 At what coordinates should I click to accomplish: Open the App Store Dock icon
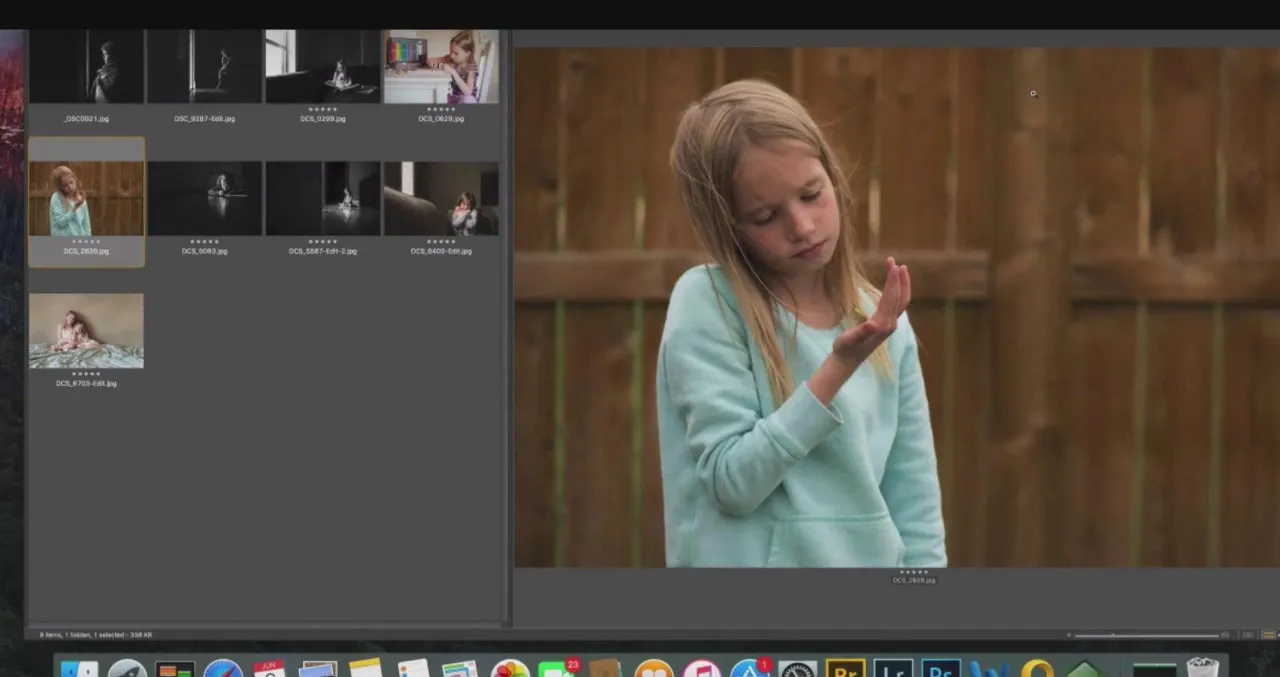click(749, 668)
